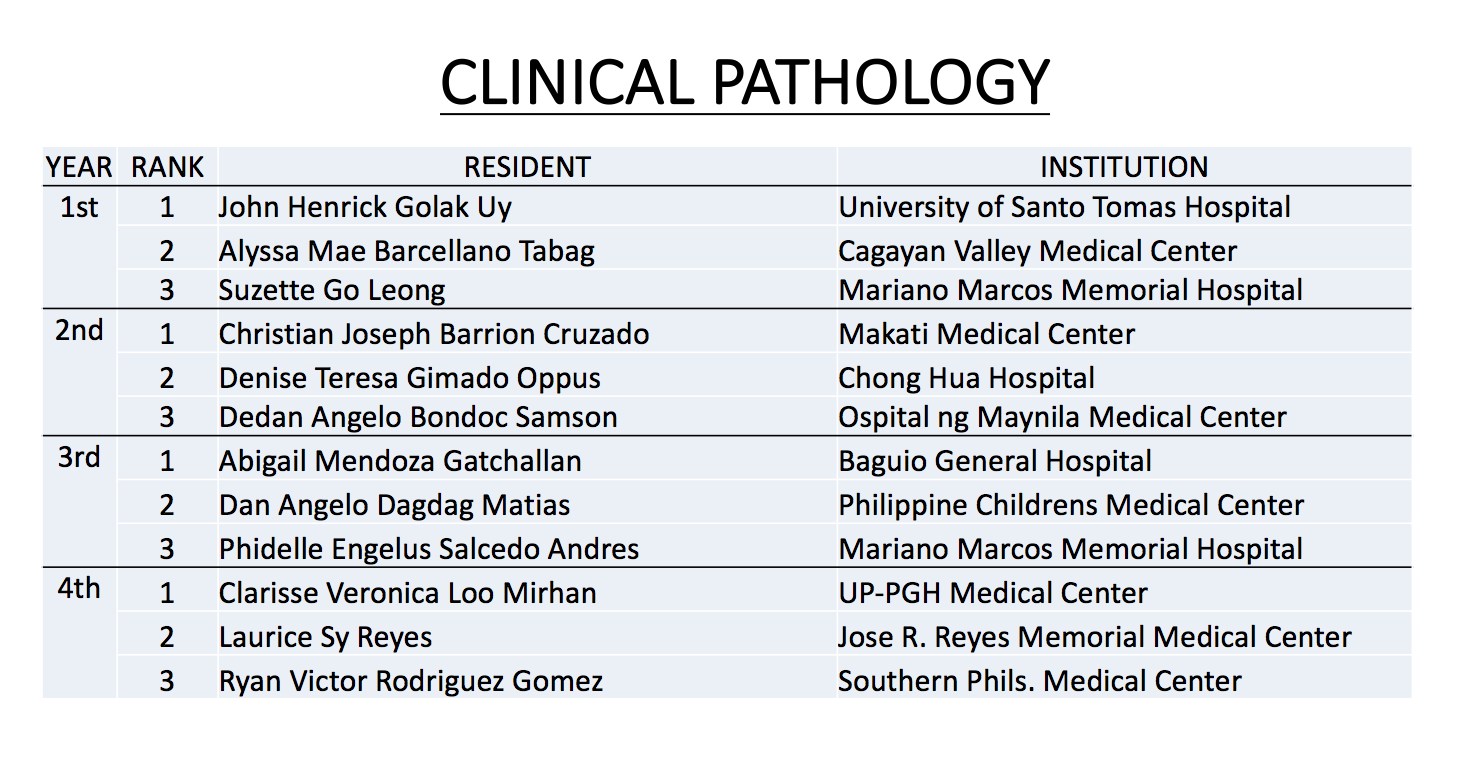1462x762 pixels.
Task: Select the Suzette Go Leong cell
Action: click(332, 290)
